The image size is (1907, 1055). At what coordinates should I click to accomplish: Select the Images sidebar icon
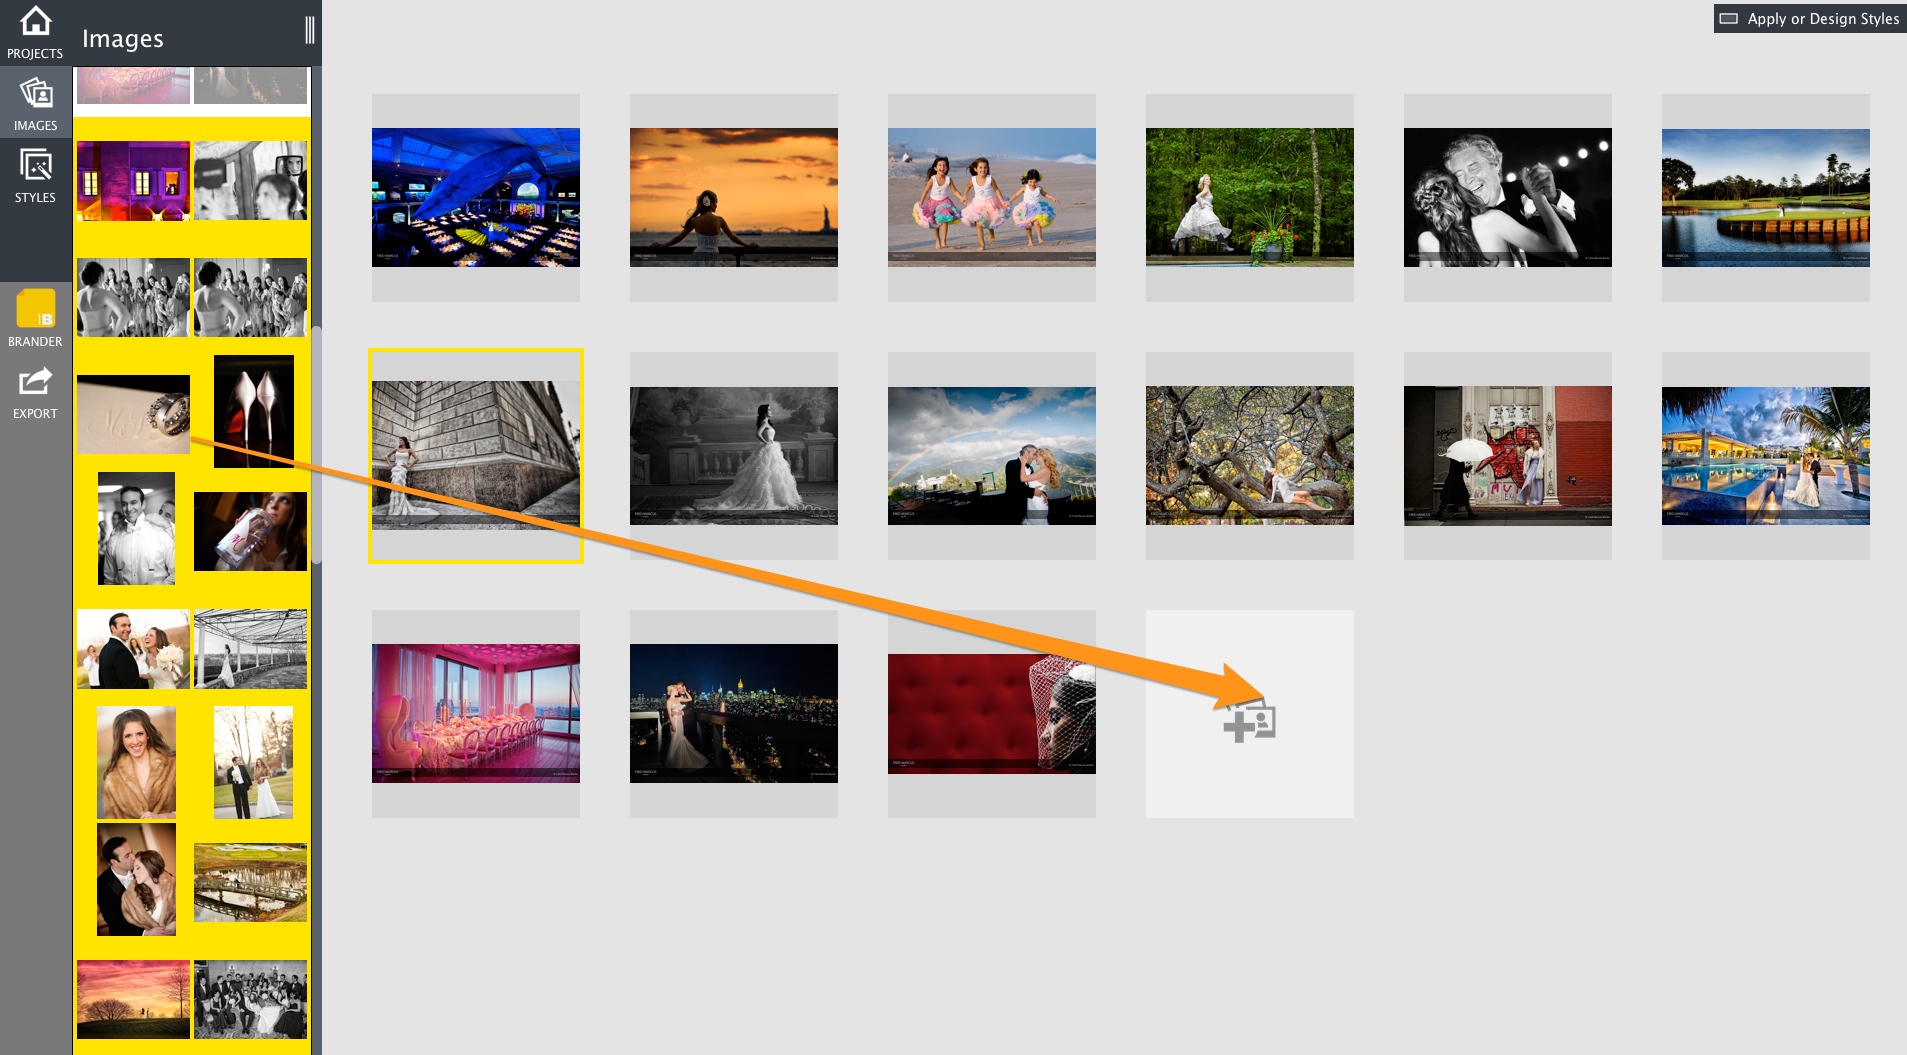point(35,104)
